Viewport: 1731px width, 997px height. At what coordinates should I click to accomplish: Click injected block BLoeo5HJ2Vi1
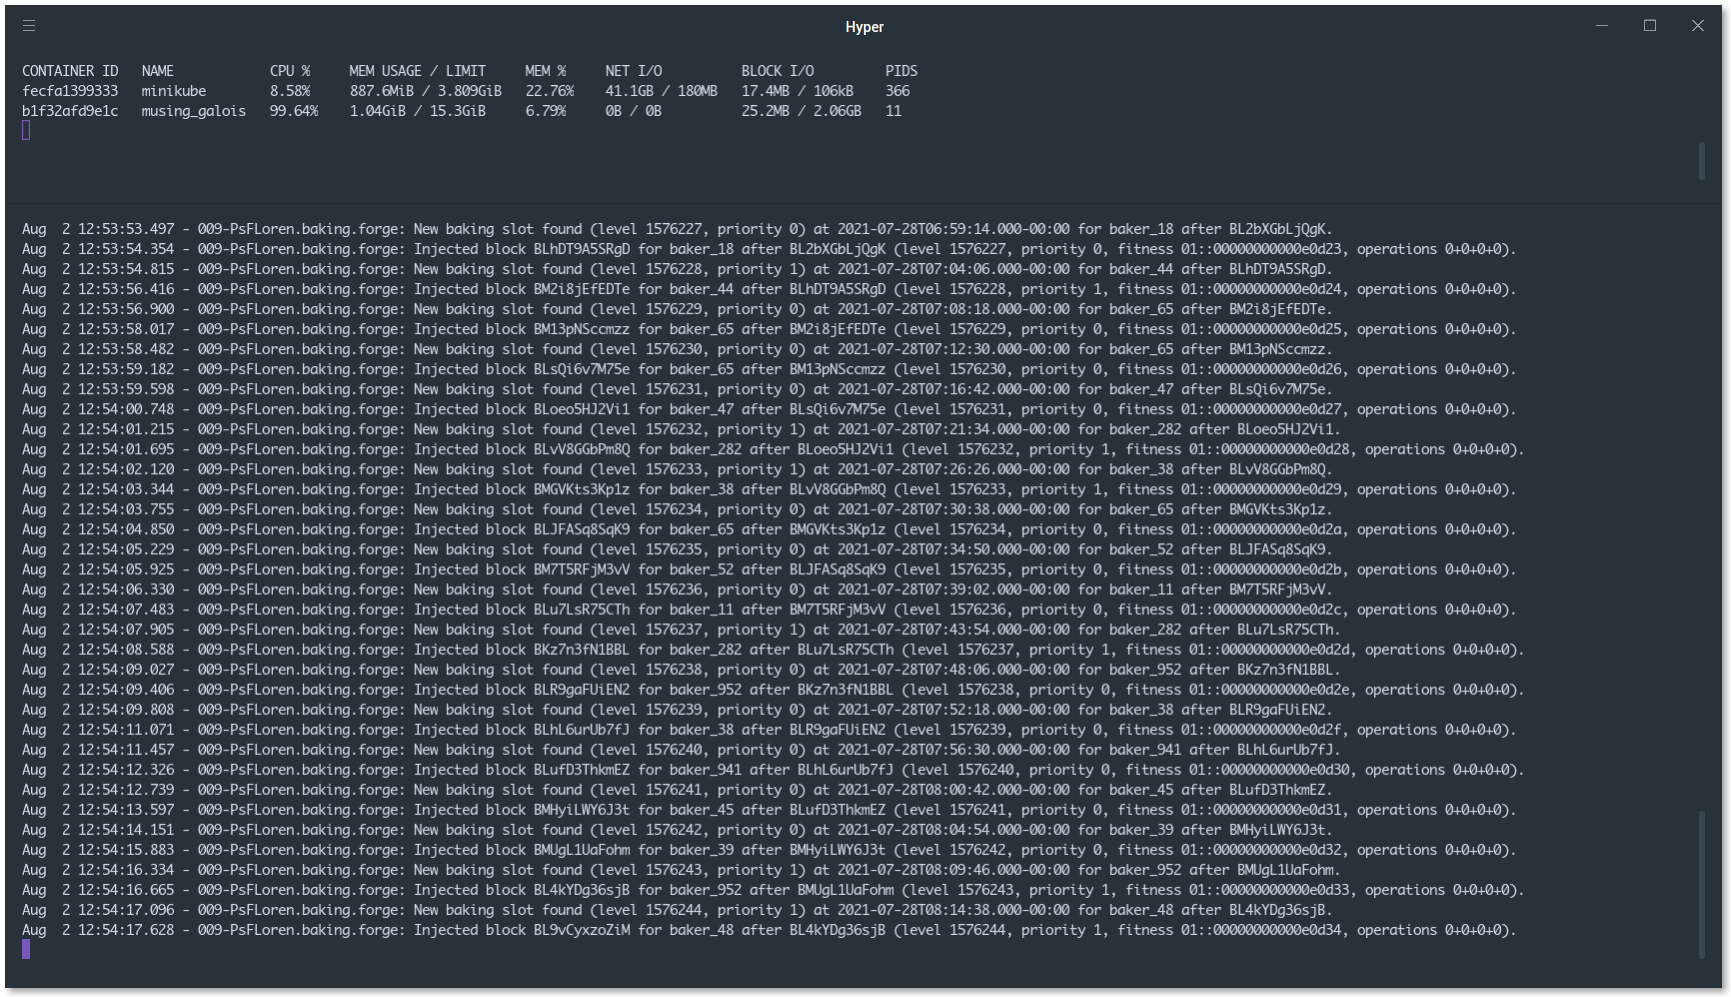[x=582, y=409]
